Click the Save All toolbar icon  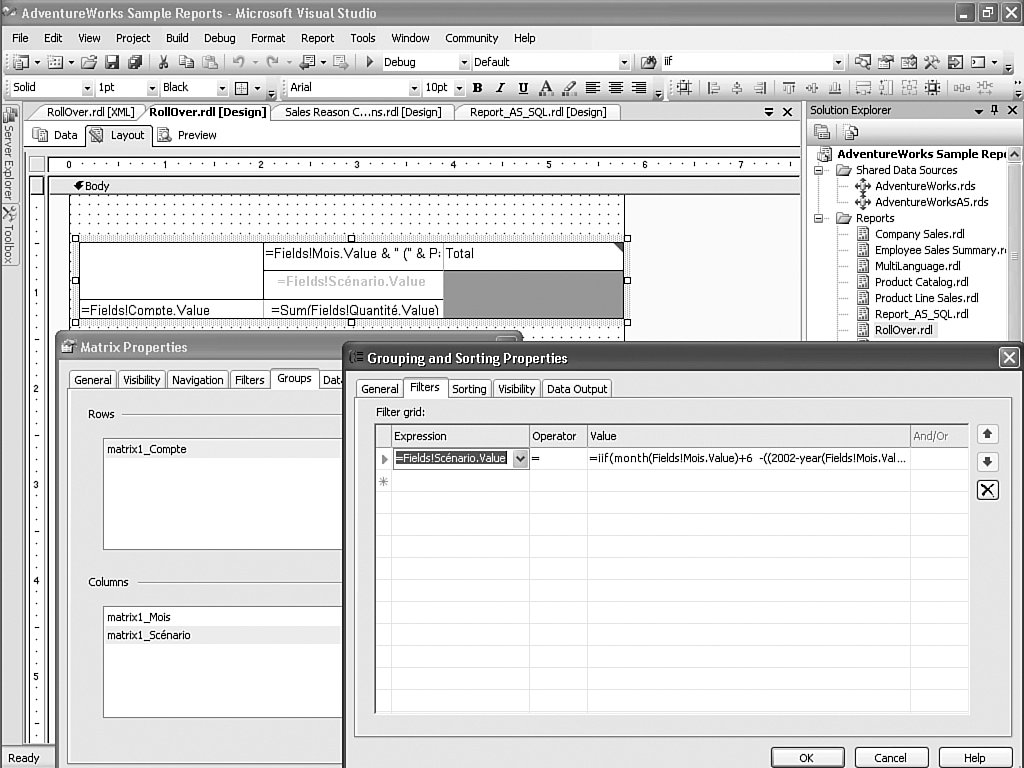135,62
